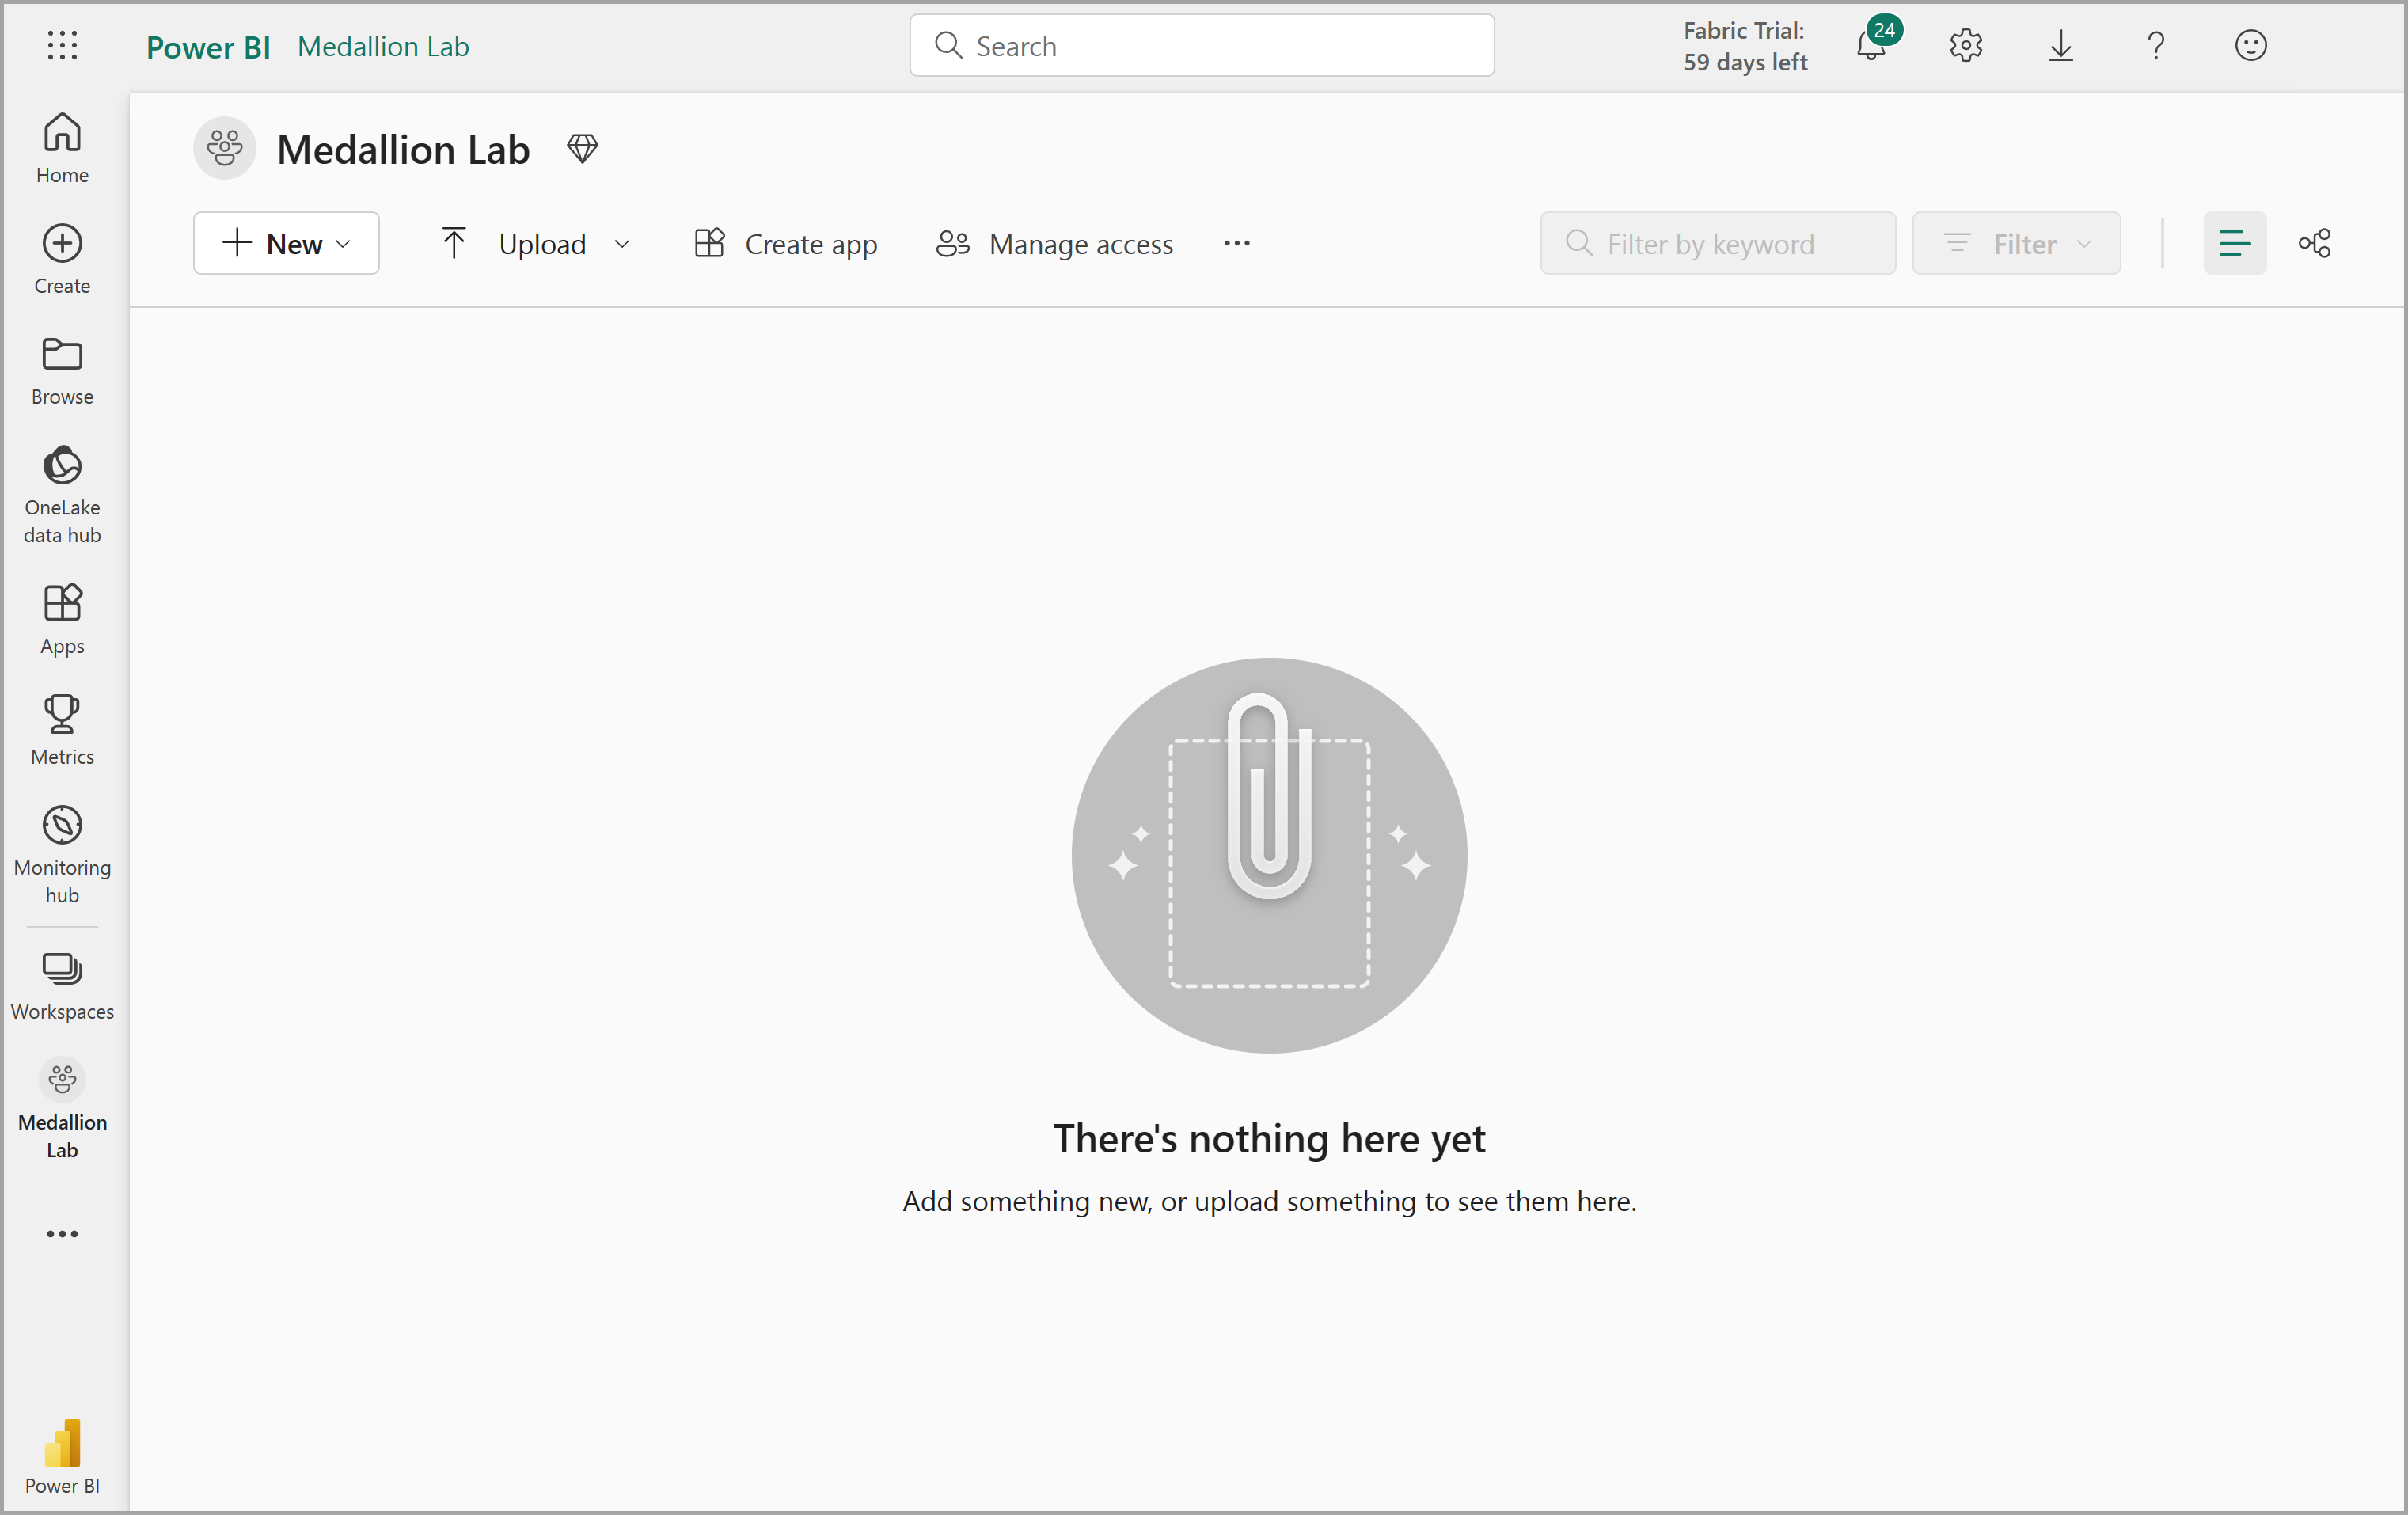
Task: Click the Search input field
Action: click(1204, 45)
